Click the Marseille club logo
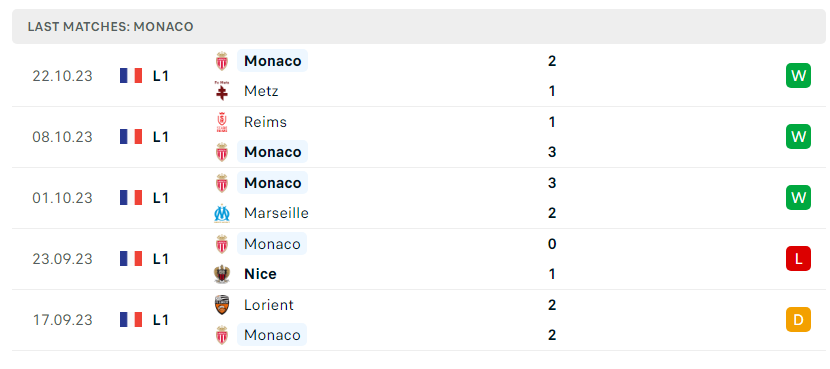830x369 pixels. click(x=222, y=213)
